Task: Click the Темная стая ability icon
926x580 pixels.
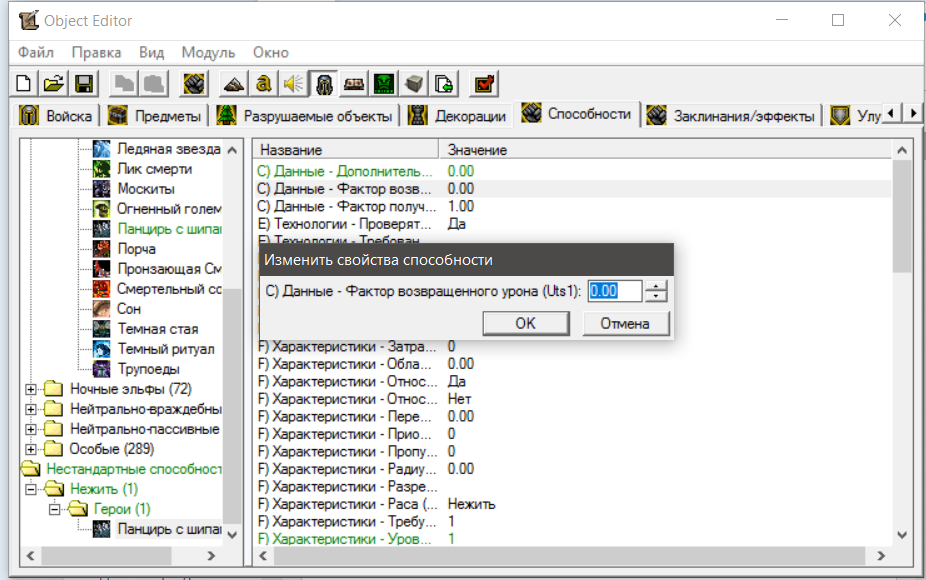Action: click(x=102, y=329)
